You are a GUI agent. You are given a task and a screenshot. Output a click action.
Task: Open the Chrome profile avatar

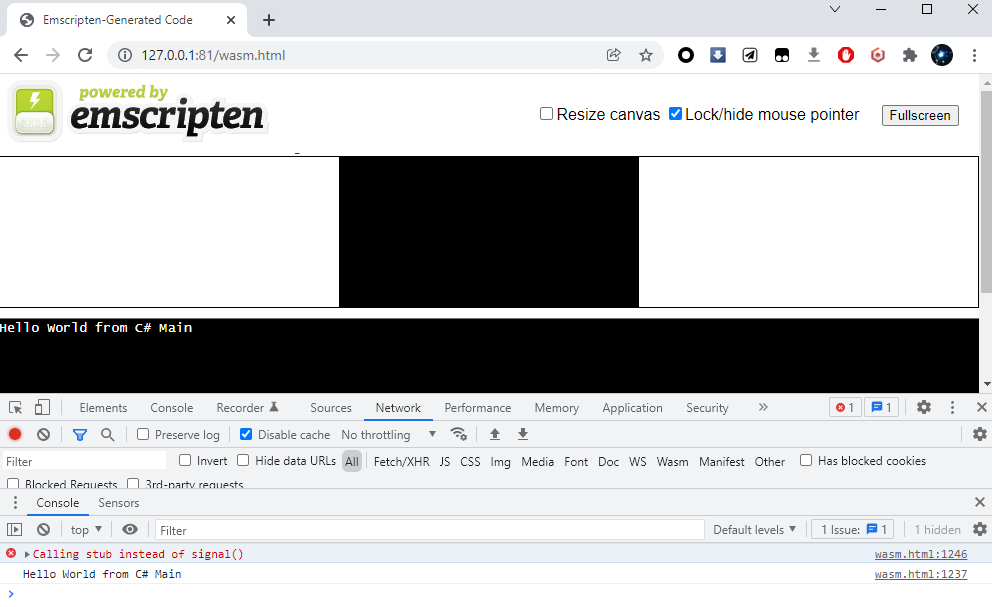click(942, 55)
